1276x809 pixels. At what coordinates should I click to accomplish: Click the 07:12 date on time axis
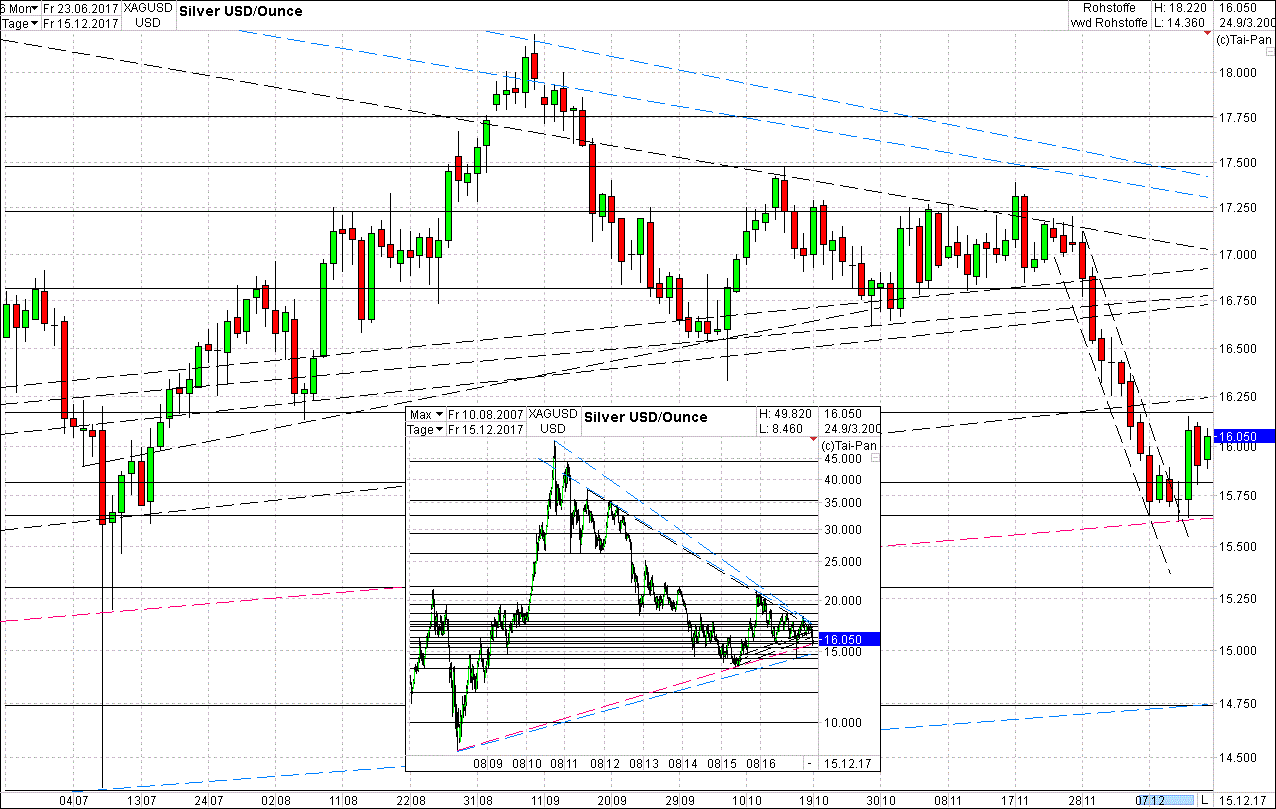[1149, 800]
